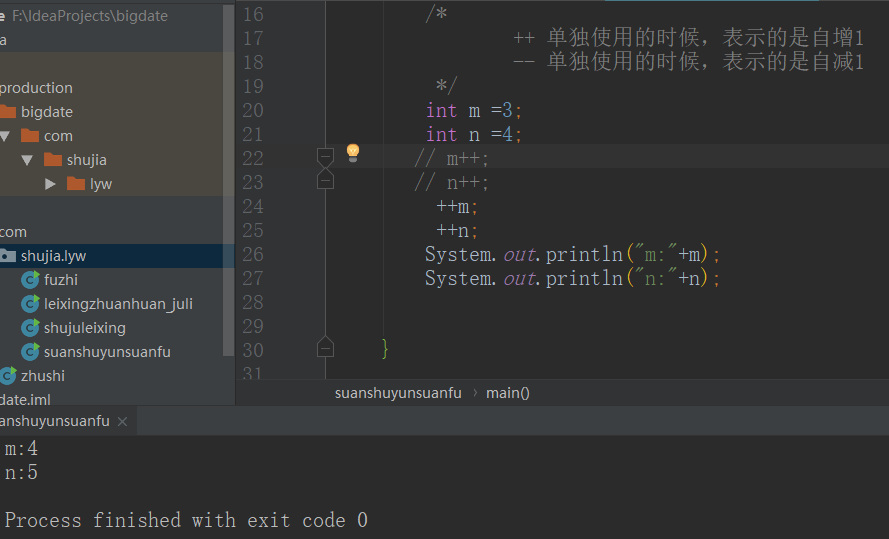Screen dimensions: 889x539
Task: Click println("n:"+n) statement
Action: (573, 278)
